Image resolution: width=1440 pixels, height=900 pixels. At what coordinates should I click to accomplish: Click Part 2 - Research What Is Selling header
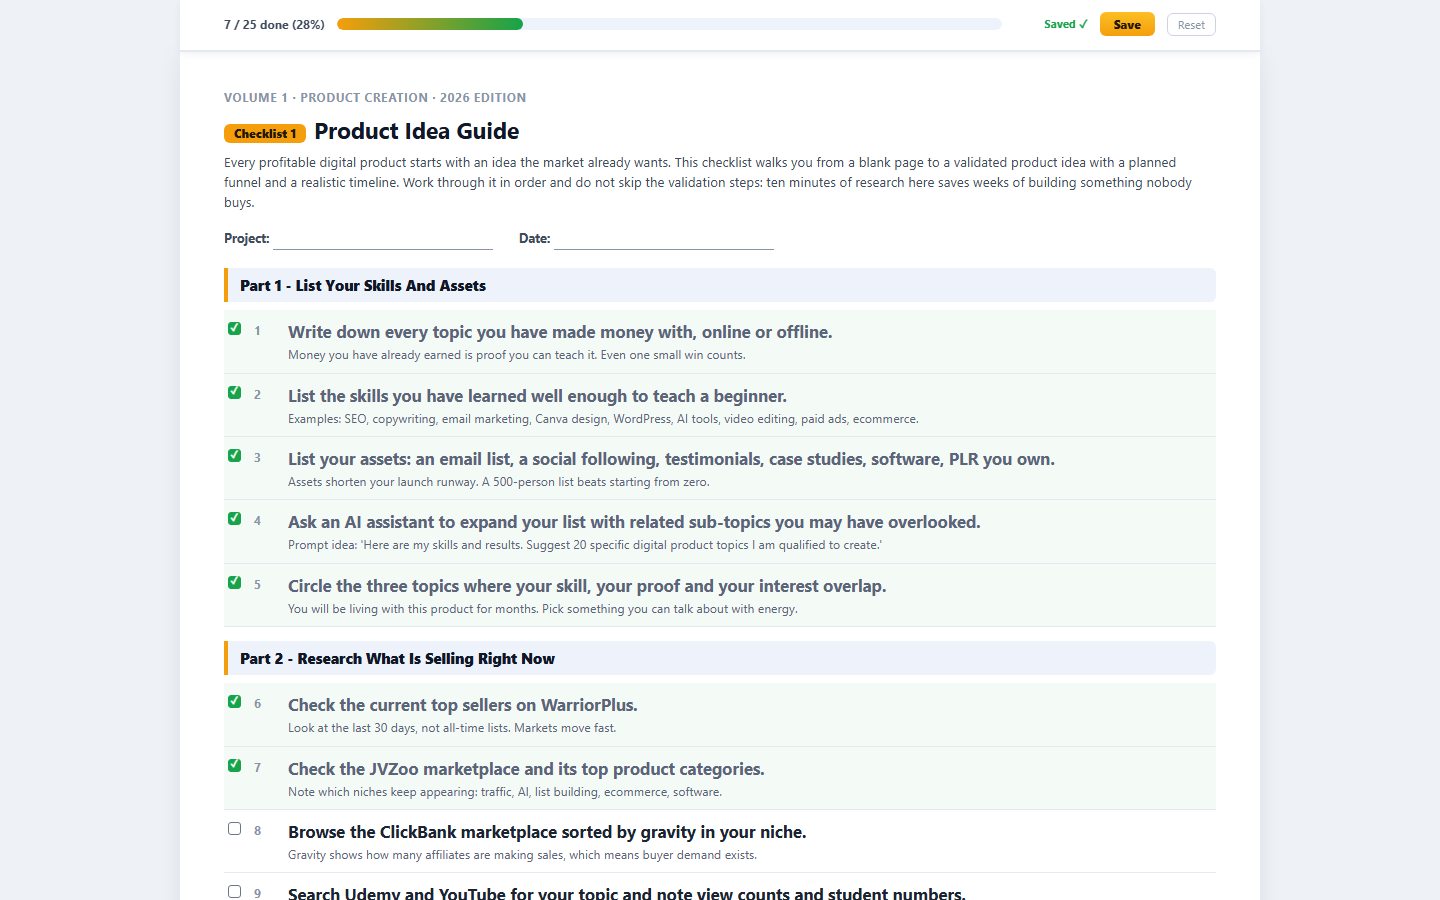click(x=720, y=658)
